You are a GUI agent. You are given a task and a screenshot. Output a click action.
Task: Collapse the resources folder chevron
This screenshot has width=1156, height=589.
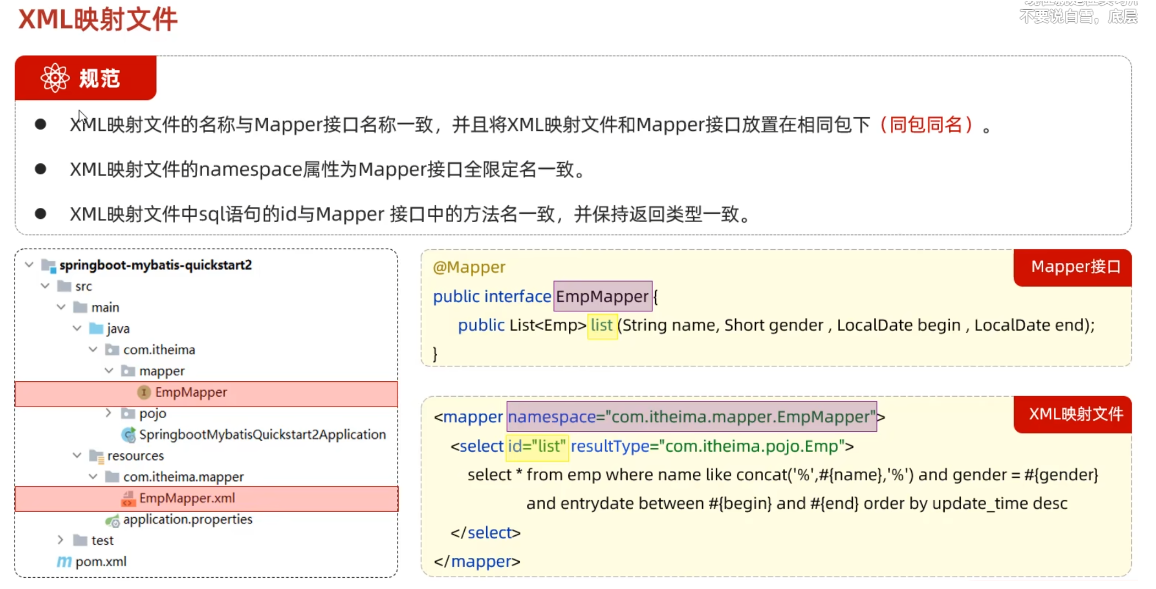point(77,456)
